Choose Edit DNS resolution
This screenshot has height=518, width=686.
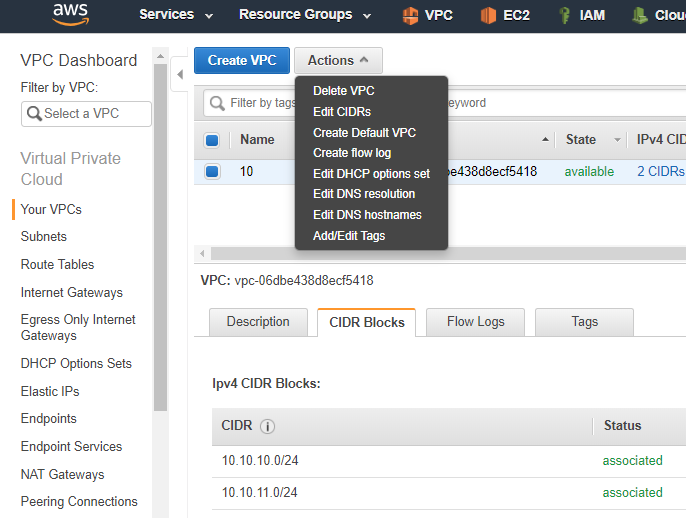[x=364, y=194]
